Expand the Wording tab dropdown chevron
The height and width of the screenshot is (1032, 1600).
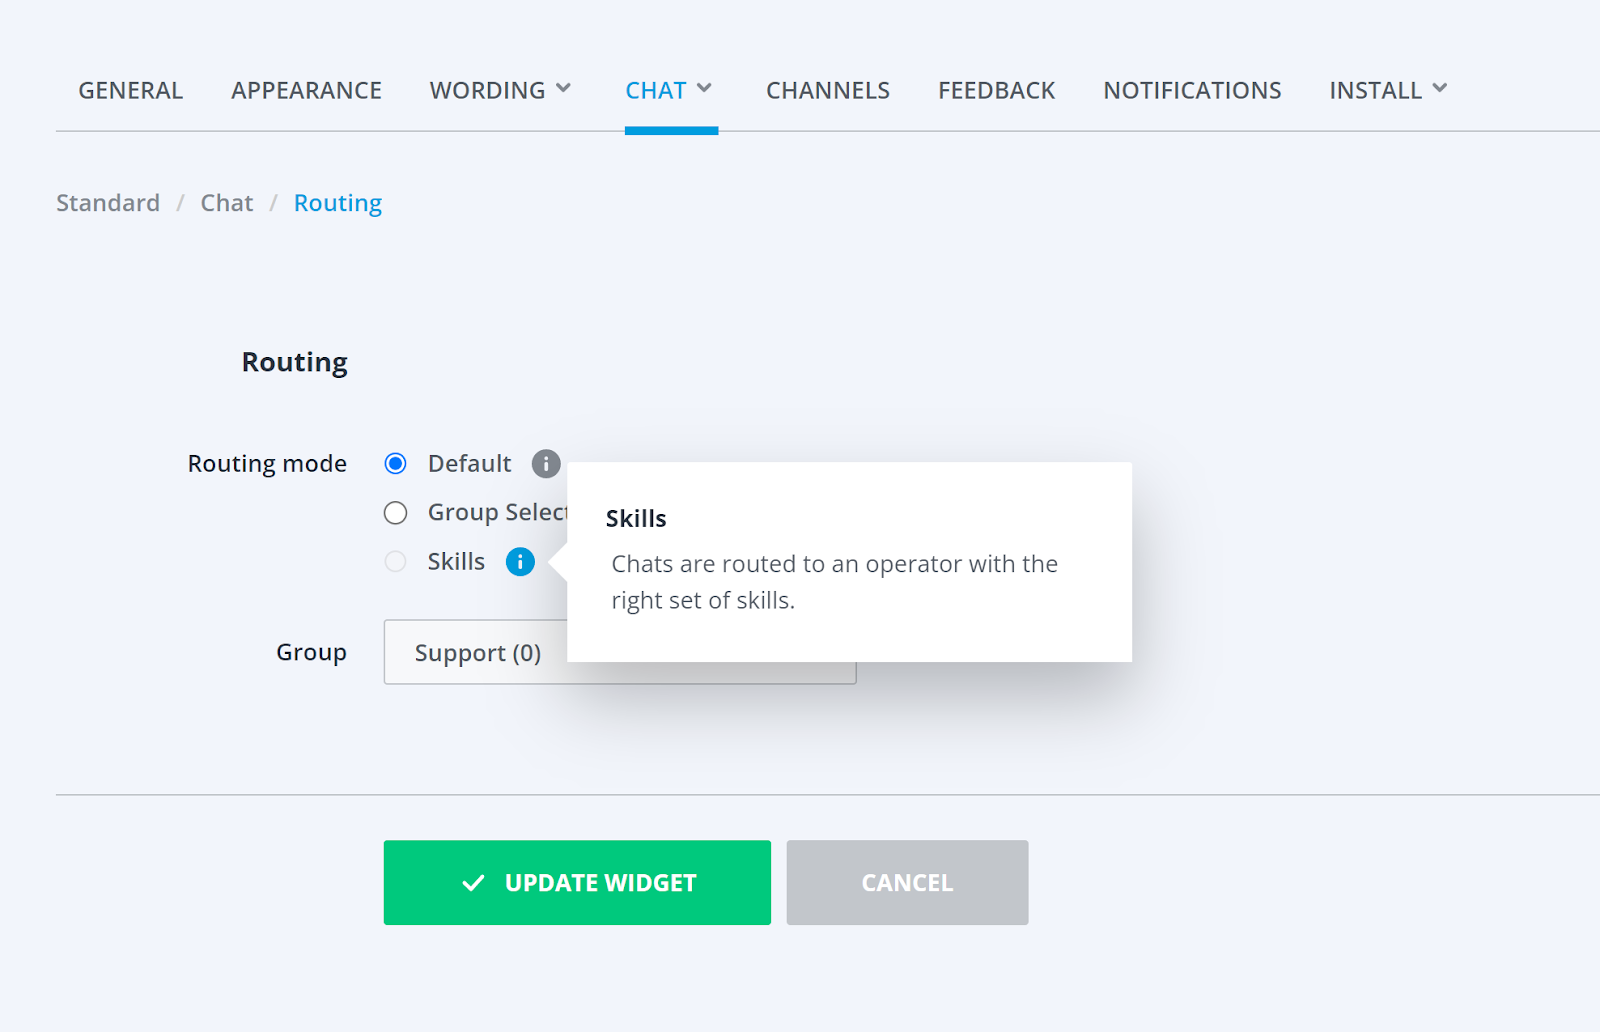[x=564, y=89]
